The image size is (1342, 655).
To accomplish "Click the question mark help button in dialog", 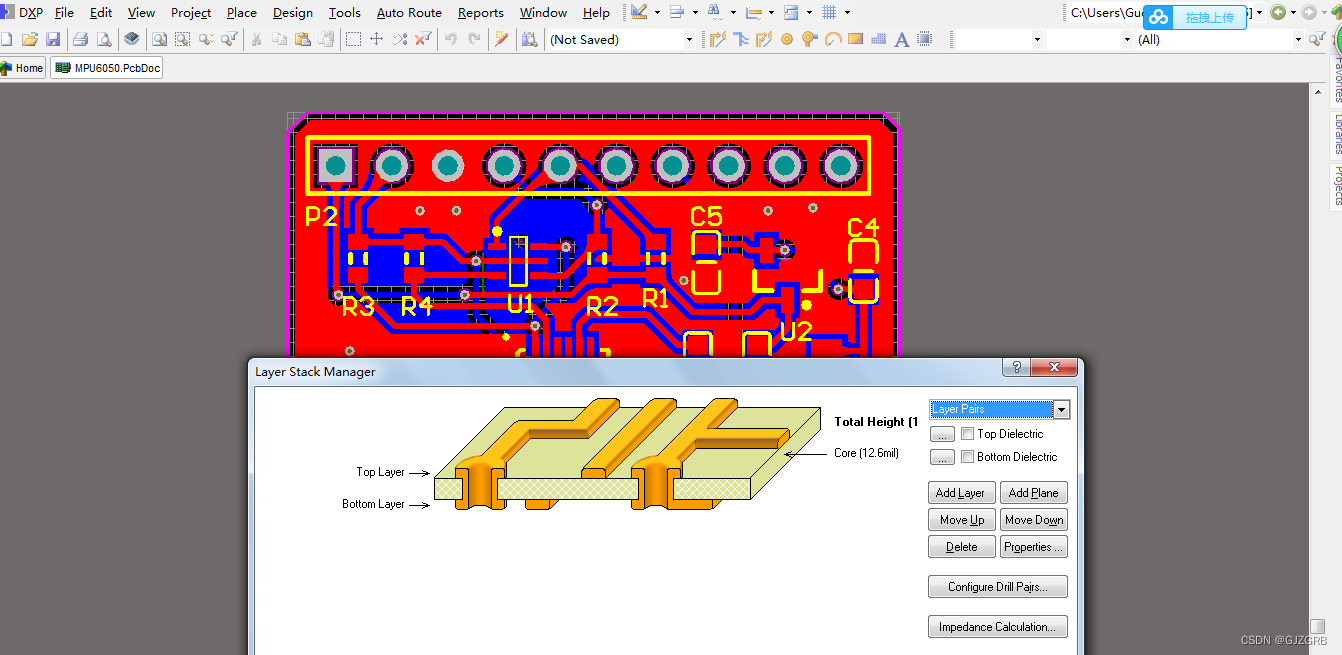I will click(x=1016, y=367).
